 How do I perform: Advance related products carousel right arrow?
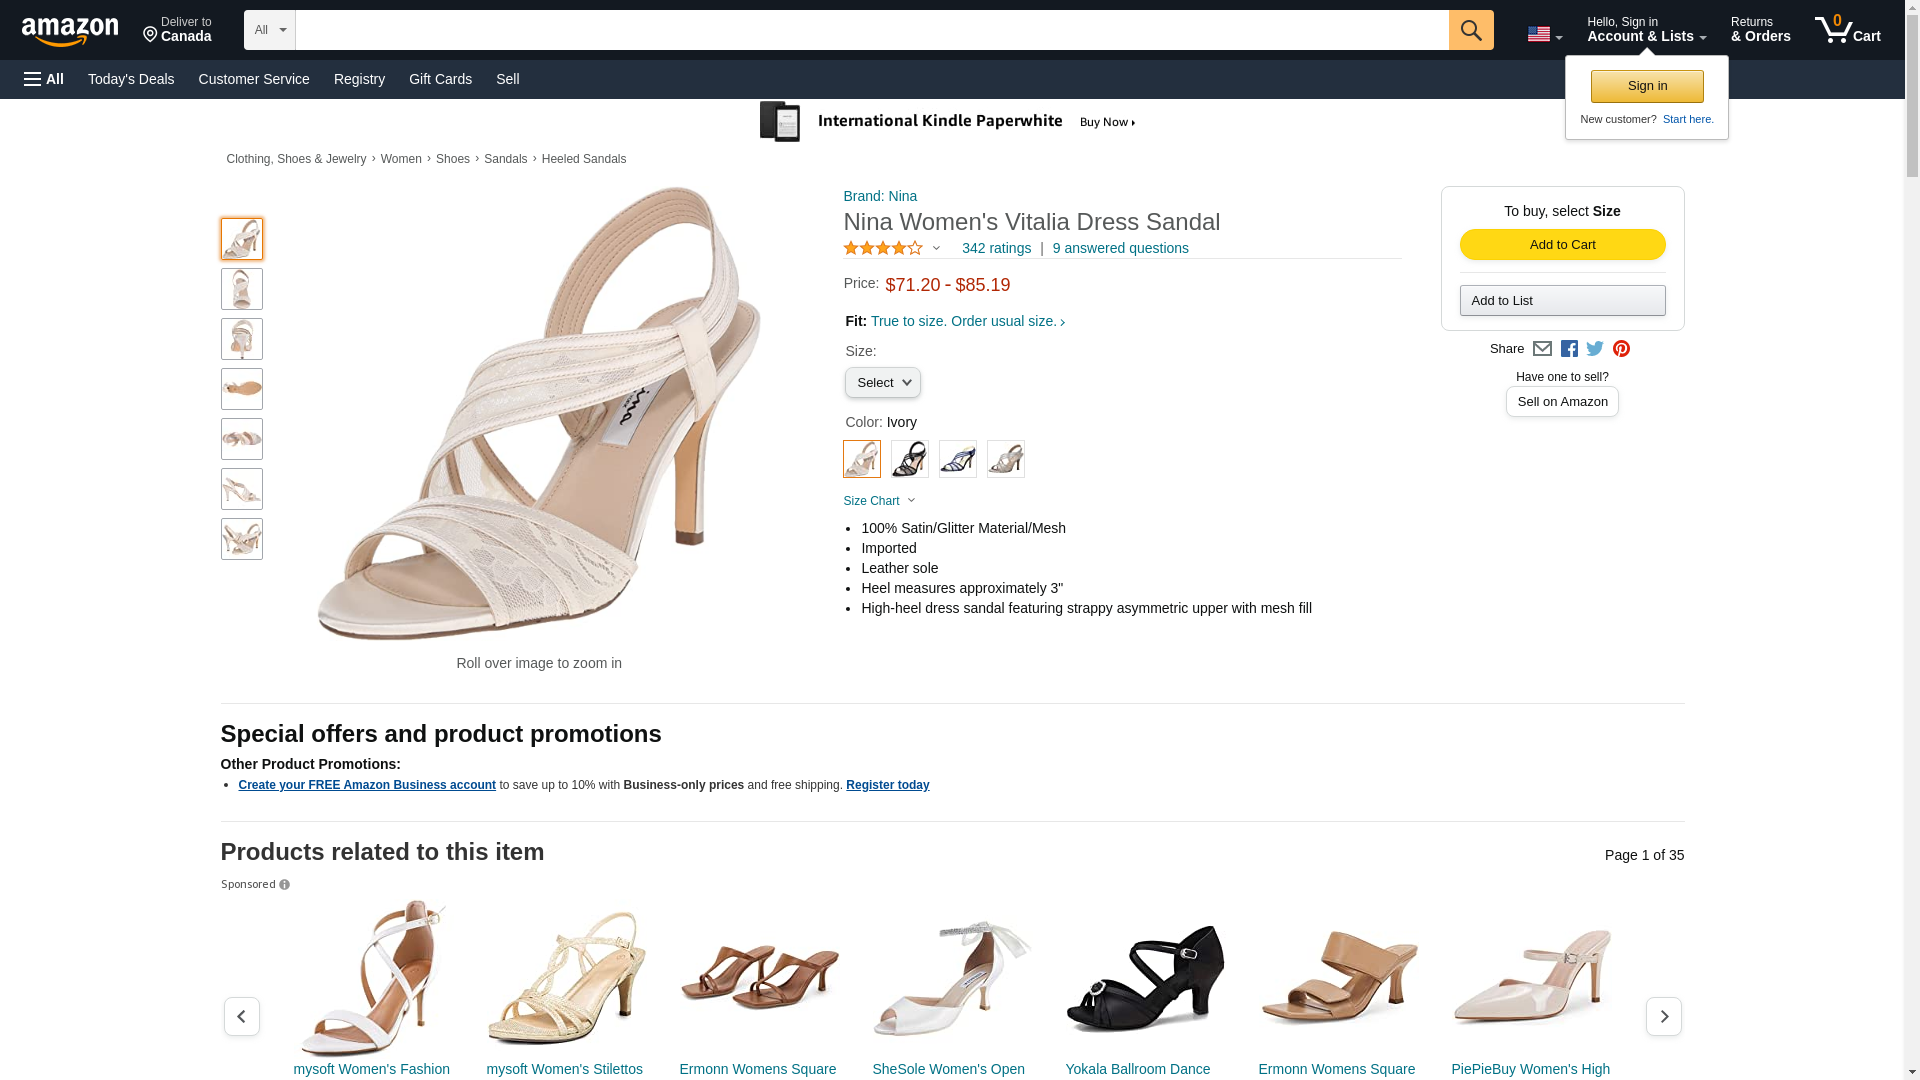(x=1663, y=1016)
